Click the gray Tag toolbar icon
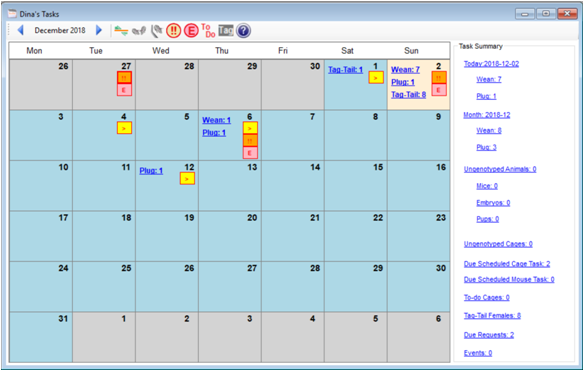The height and width of the screenshot is (371, 584). point(226,30)
